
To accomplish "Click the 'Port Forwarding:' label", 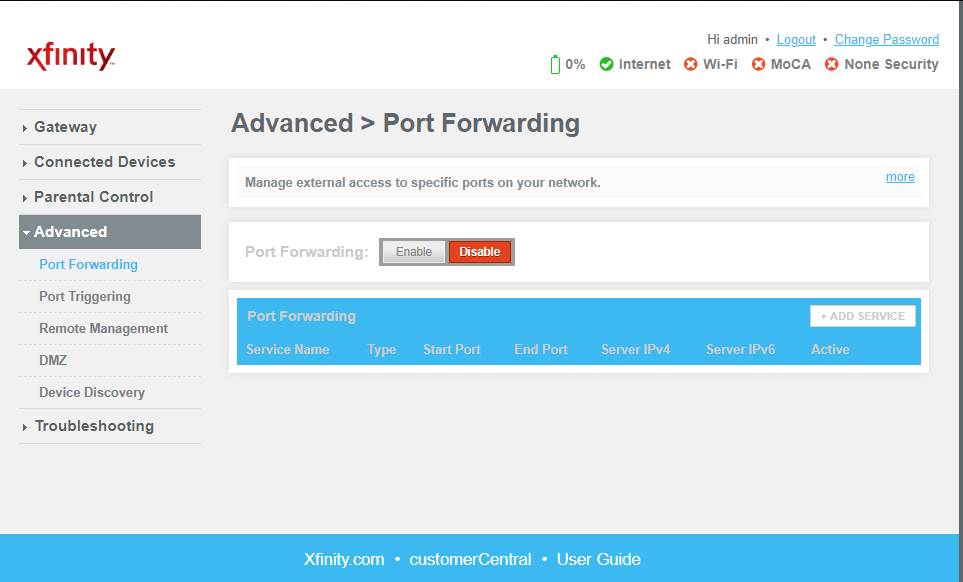I will (x=306, y=252).
